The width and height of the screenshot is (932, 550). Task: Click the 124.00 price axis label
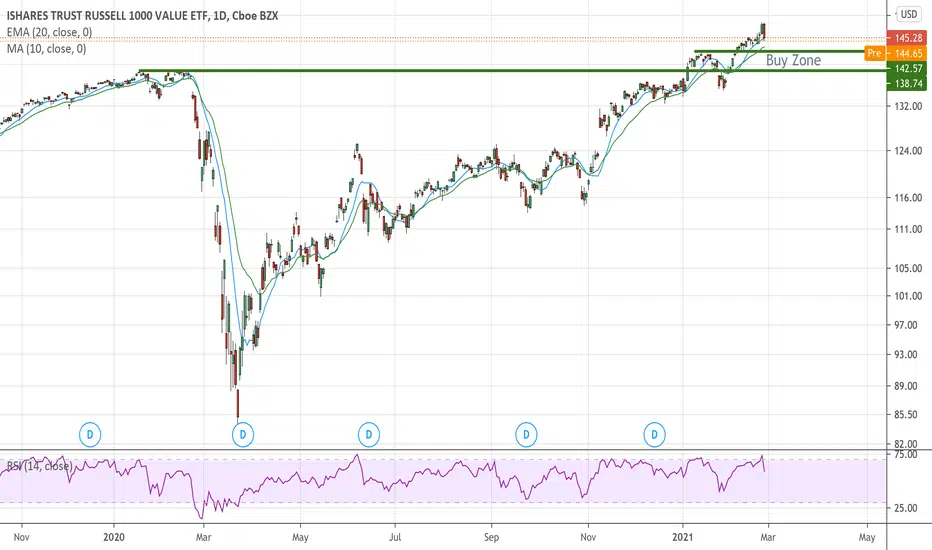908,151
